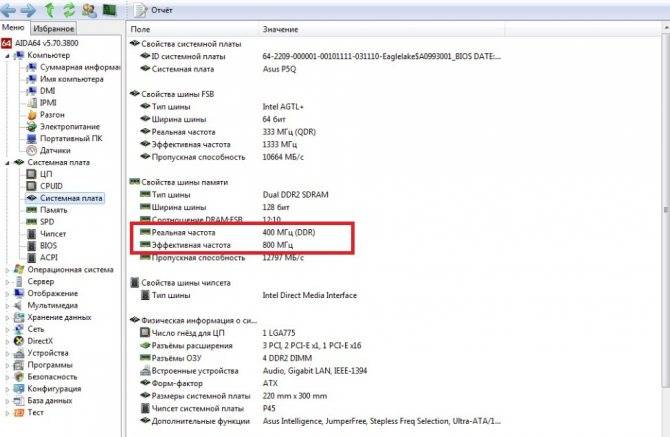This screenshot has width=670, height=437.
Task: Click the Intel AGTL+ value
Action: [x=282, y=107]
